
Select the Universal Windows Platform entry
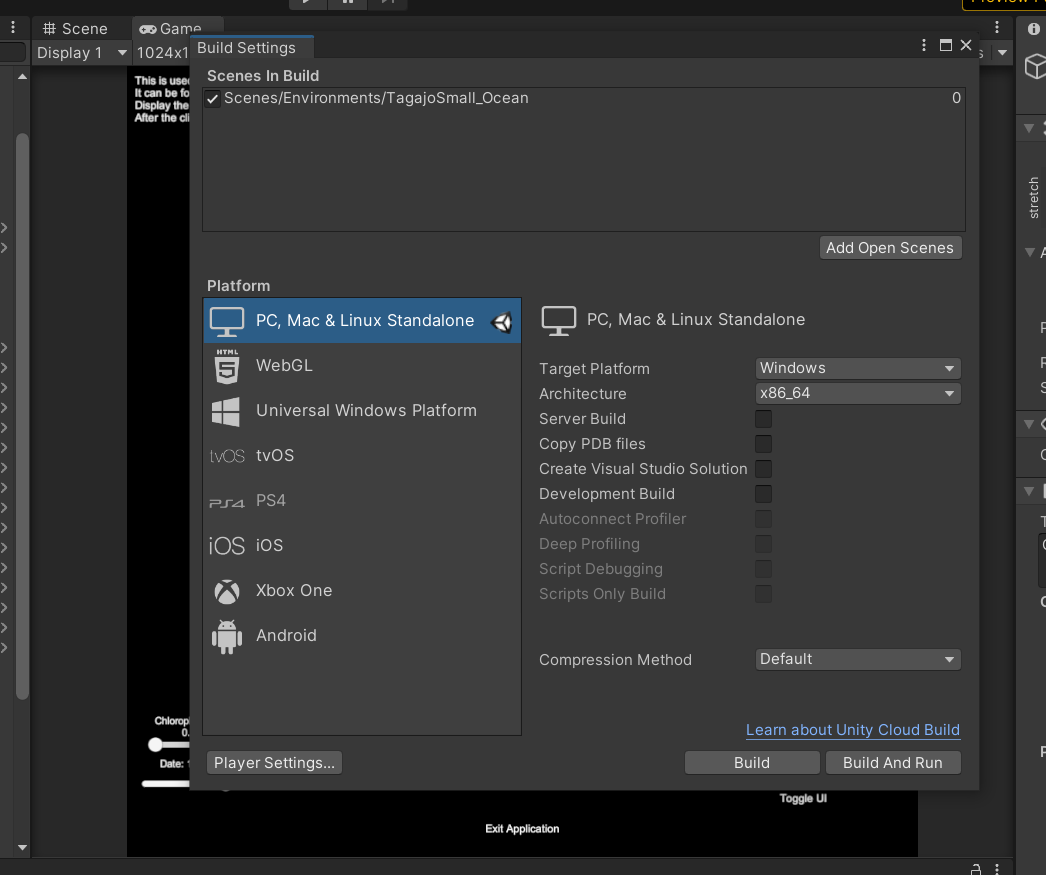point(362,410)
